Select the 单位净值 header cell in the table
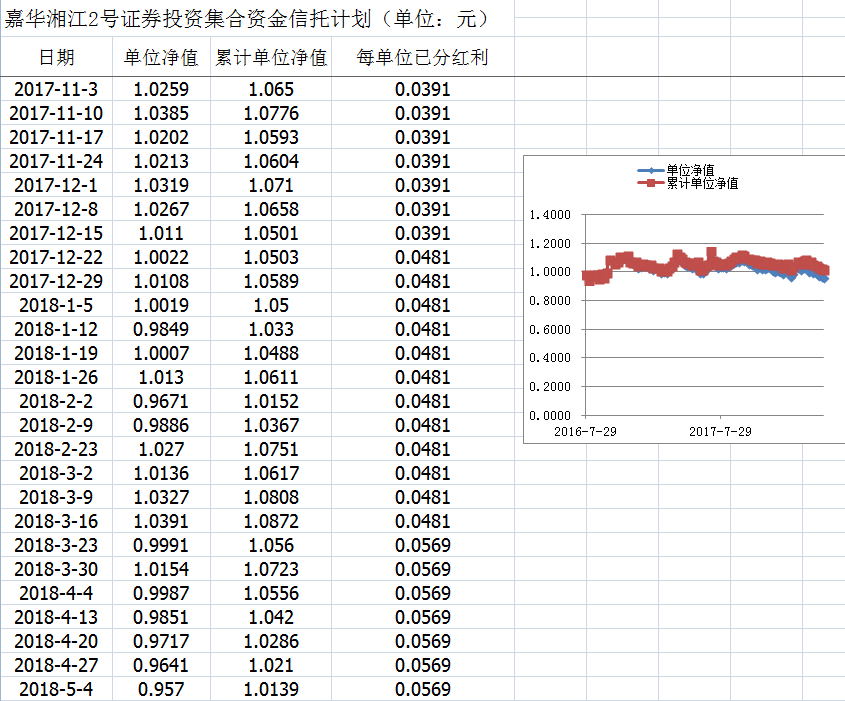This screenshot has width=845, height=701. click(161, 57)
